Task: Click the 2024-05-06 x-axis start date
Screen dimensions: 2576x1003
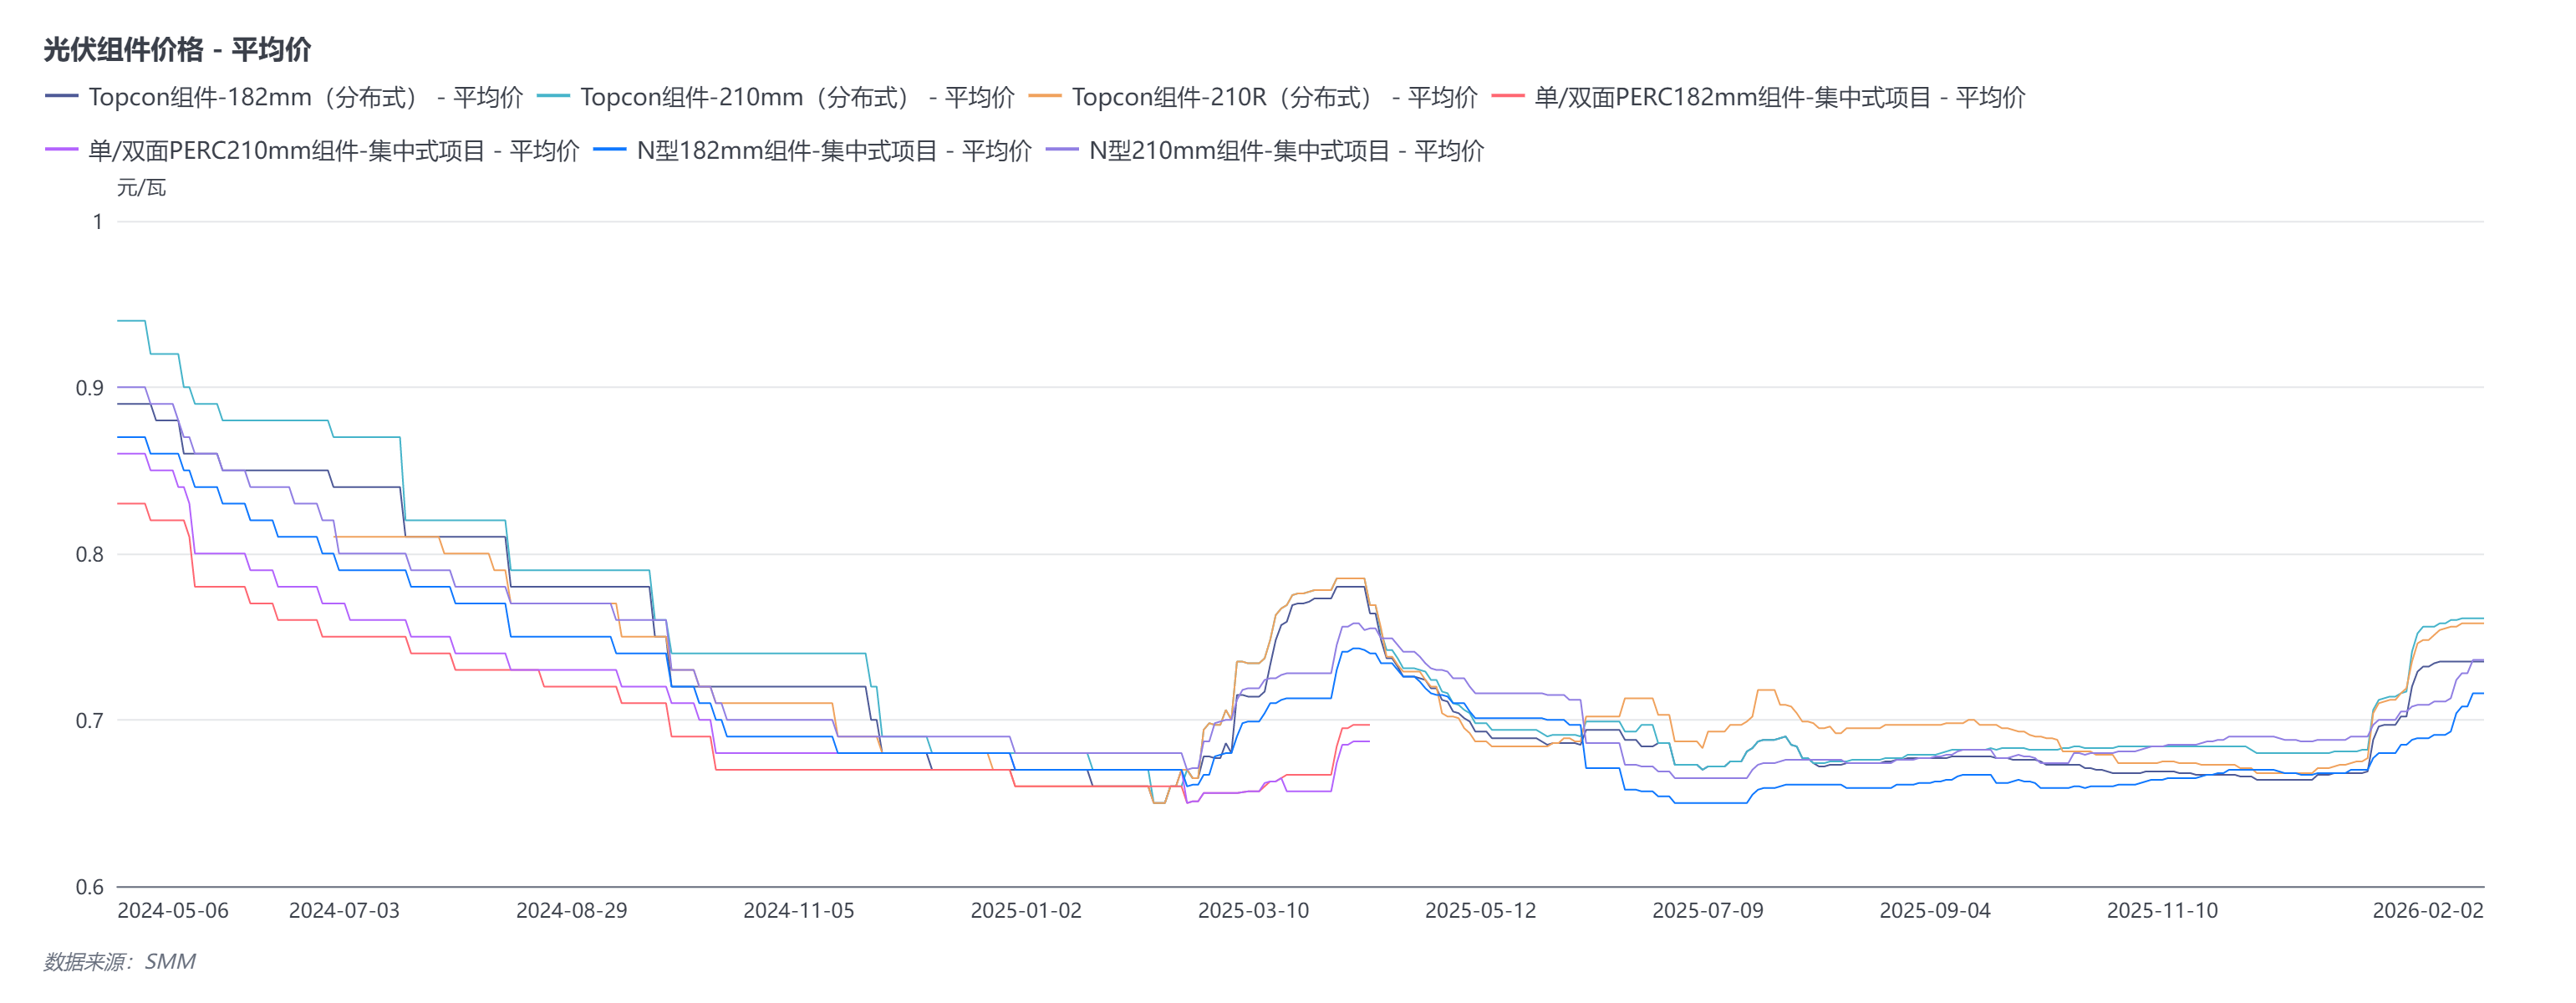Action: click(173, 911)
